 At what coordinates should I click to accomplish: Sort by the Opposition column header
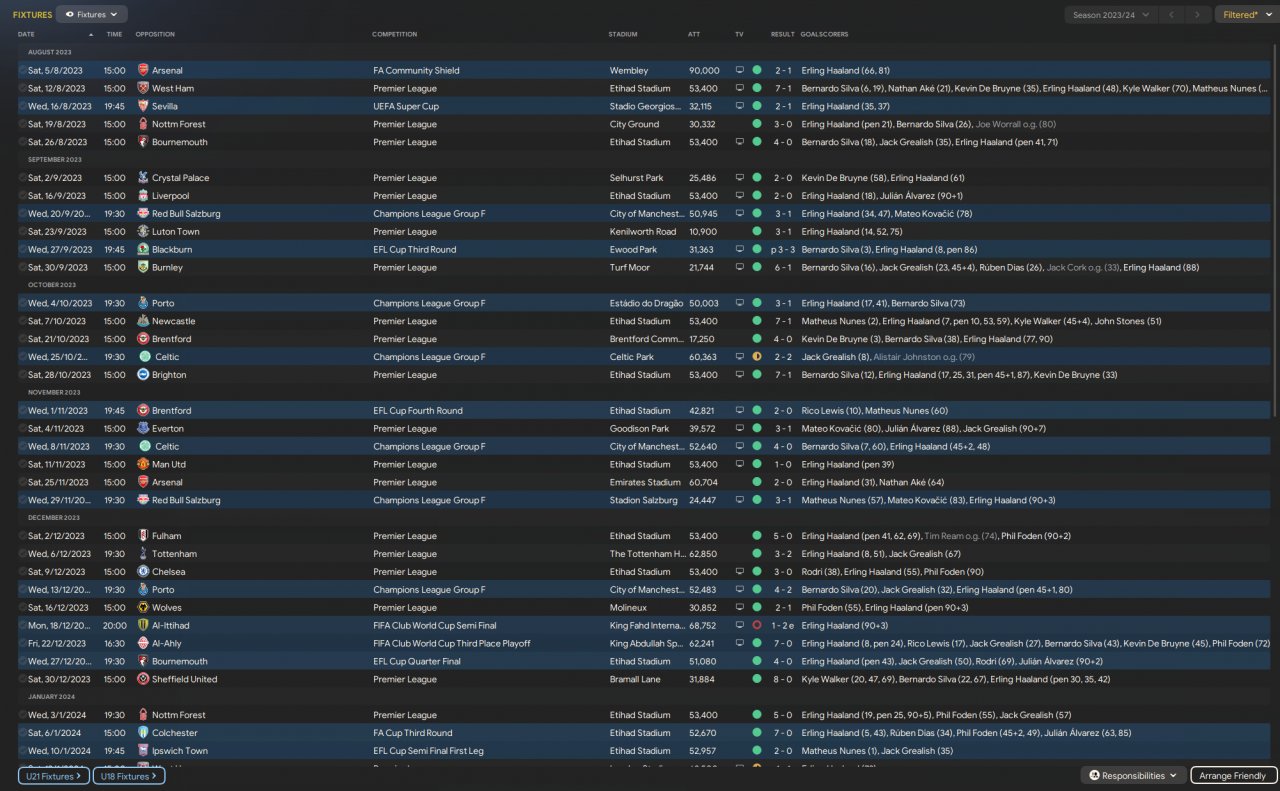click(x=155, y=34)
